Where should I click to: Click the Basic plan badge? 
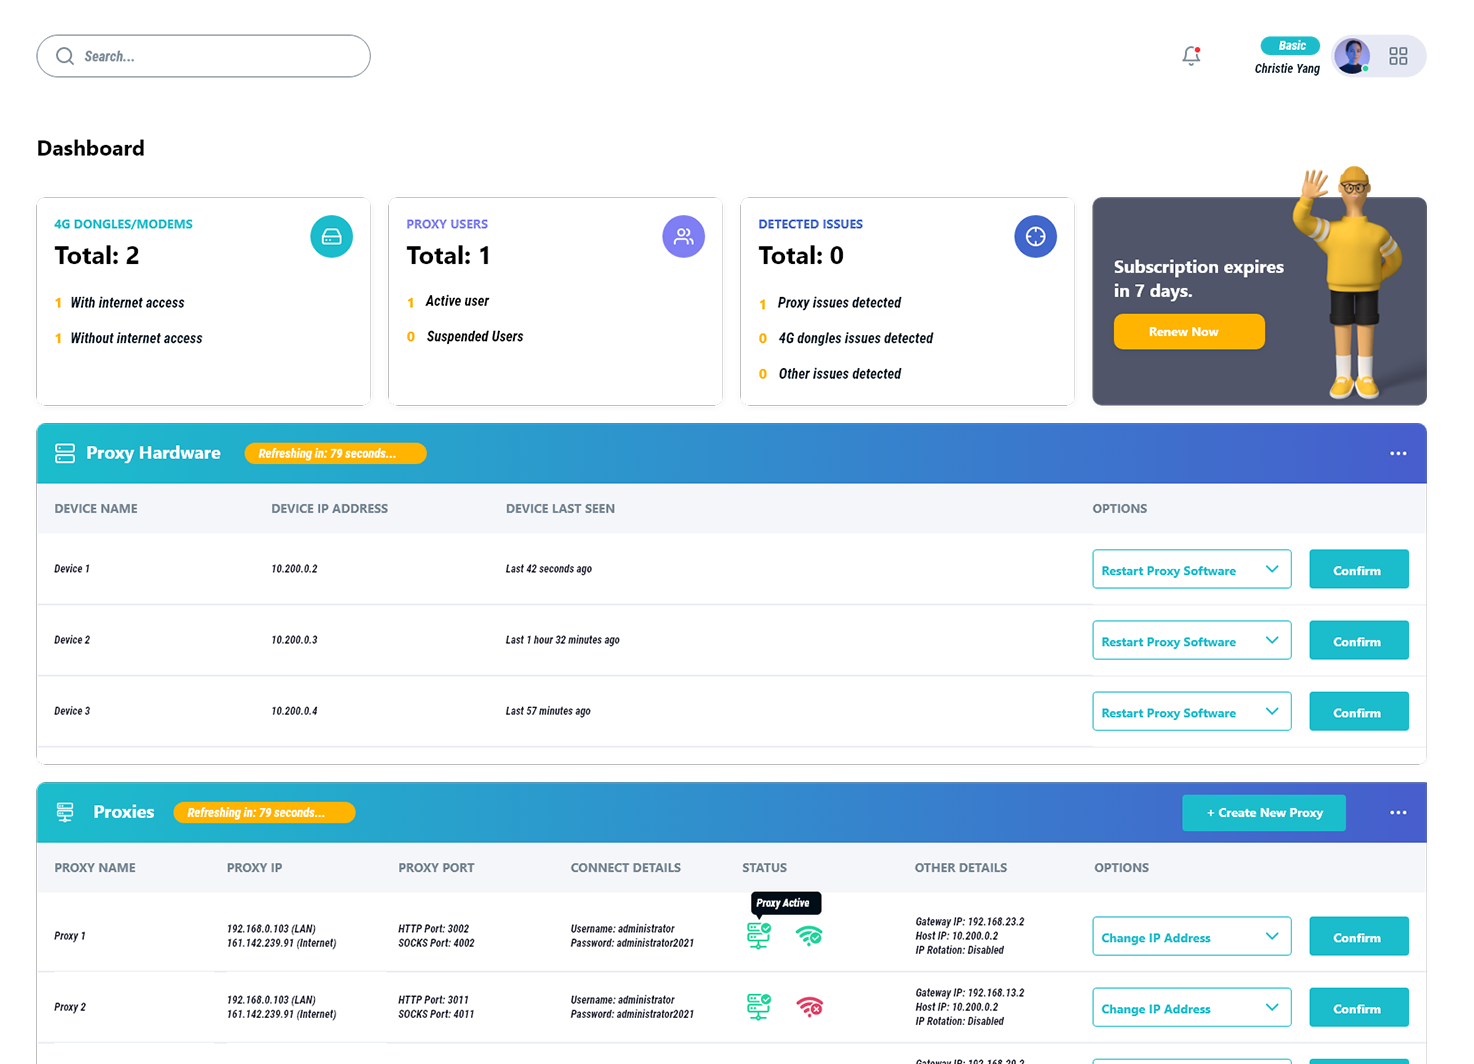[x=1290, y=46]
